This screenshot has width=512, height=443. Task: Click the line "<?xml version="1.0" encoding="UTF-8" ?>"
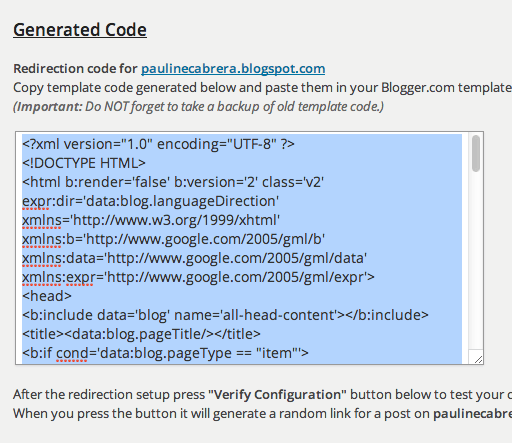pyautogui.click(x=158, y=144)
